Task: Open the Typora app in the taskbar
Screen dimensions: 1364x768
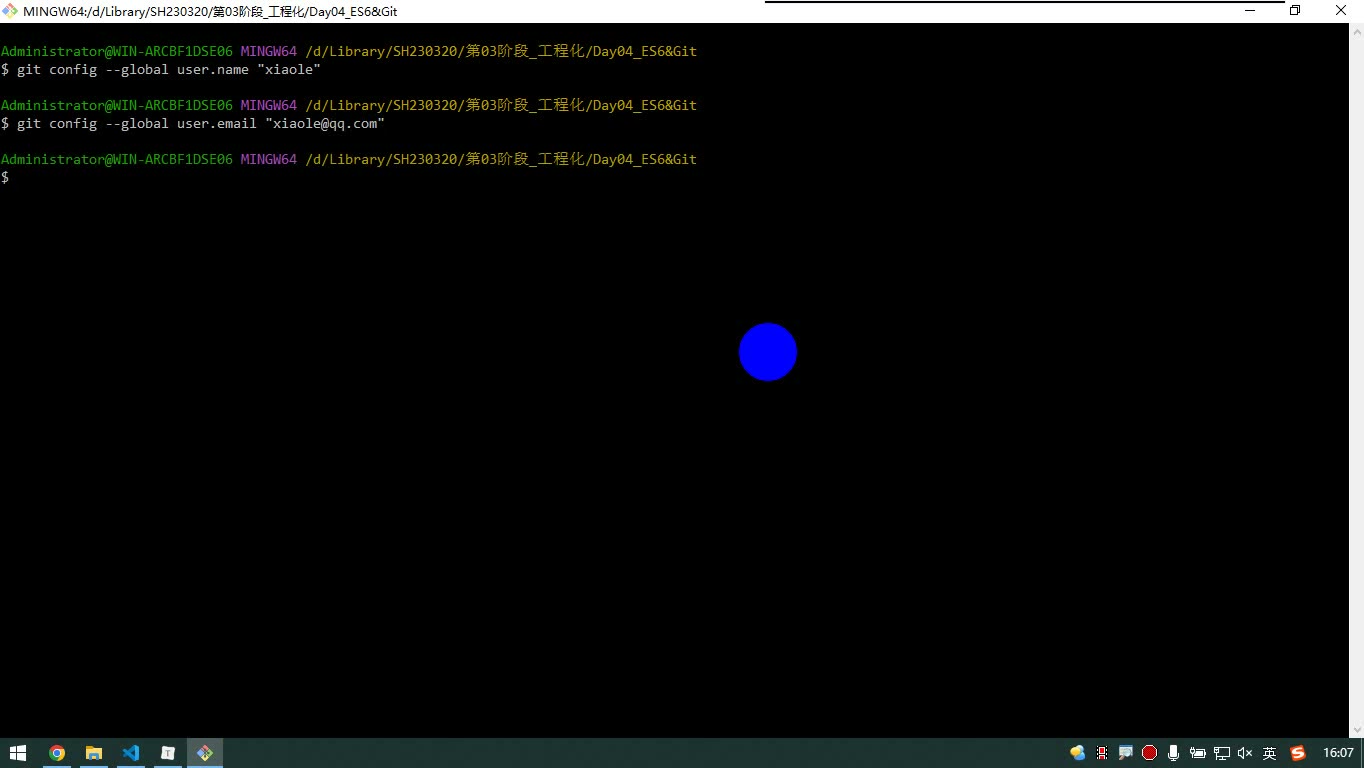Action: pyautogui.click(x=168, y=753)
